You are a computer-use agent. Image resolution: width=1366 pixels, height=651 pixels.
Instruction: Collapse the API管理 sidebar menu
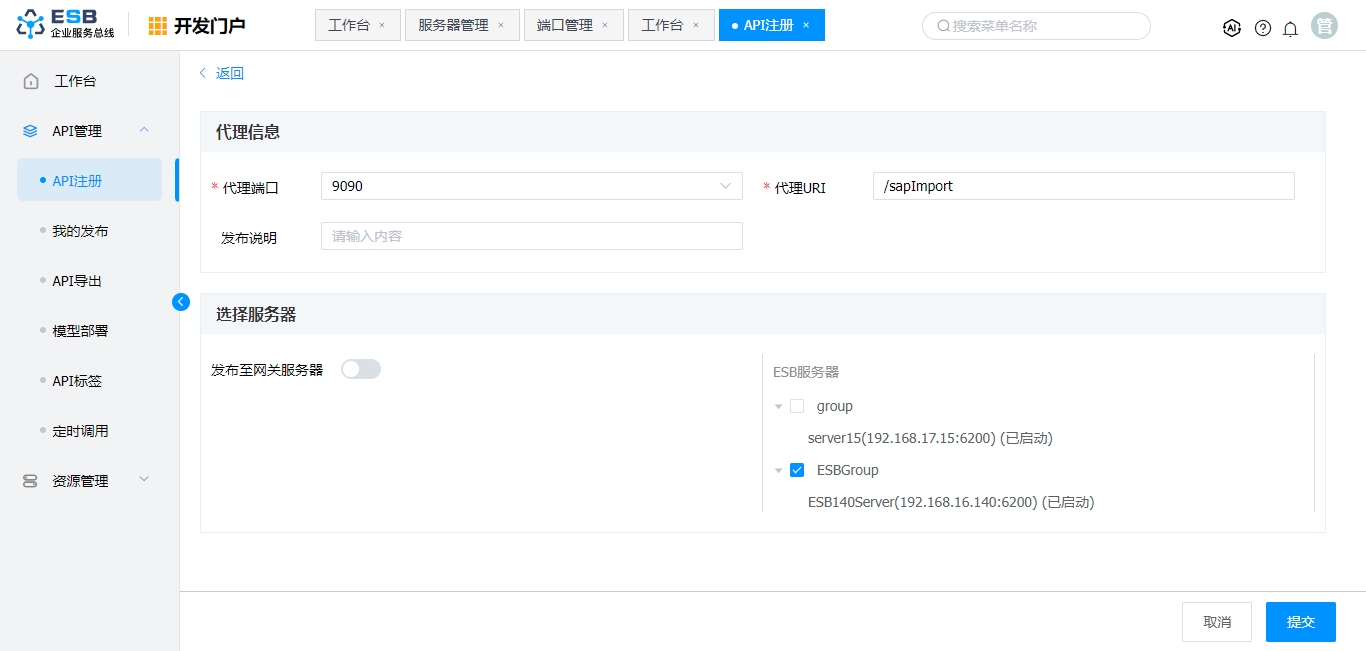tap(143, 130)
